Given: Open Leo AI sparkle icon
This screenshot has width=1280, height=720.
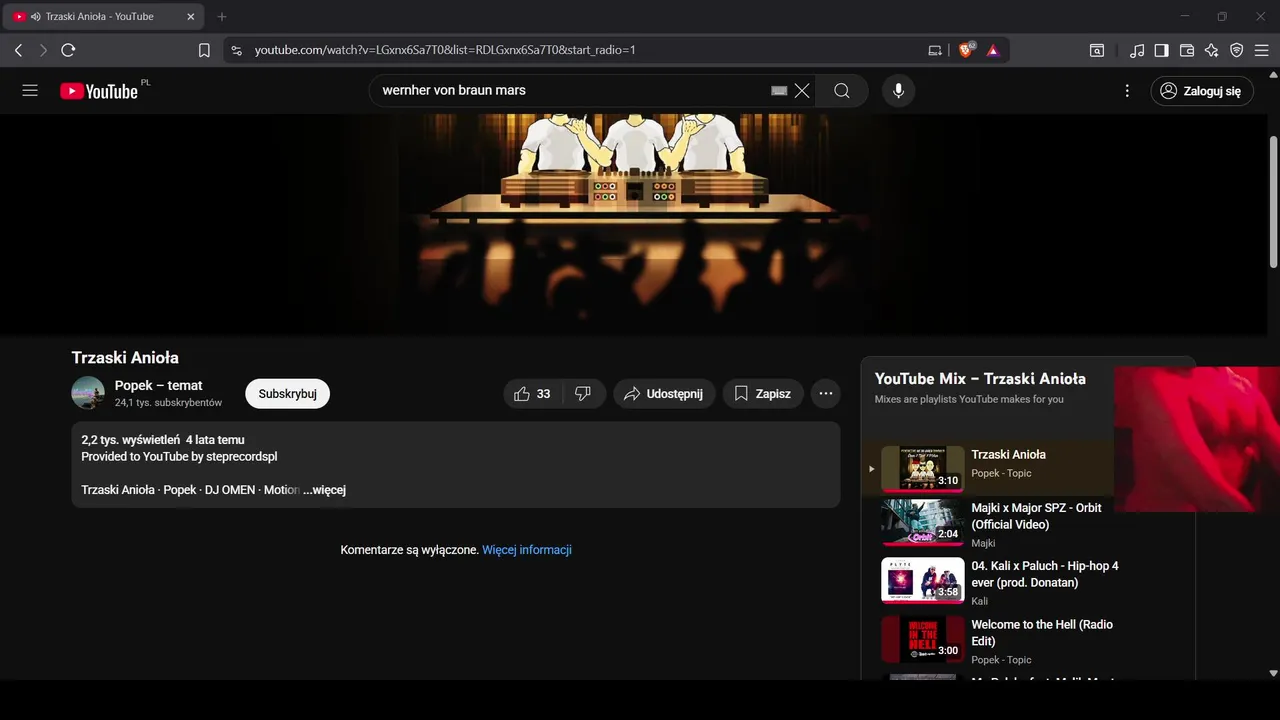Looking at the screenshot, I should [x=1211, y=50].
